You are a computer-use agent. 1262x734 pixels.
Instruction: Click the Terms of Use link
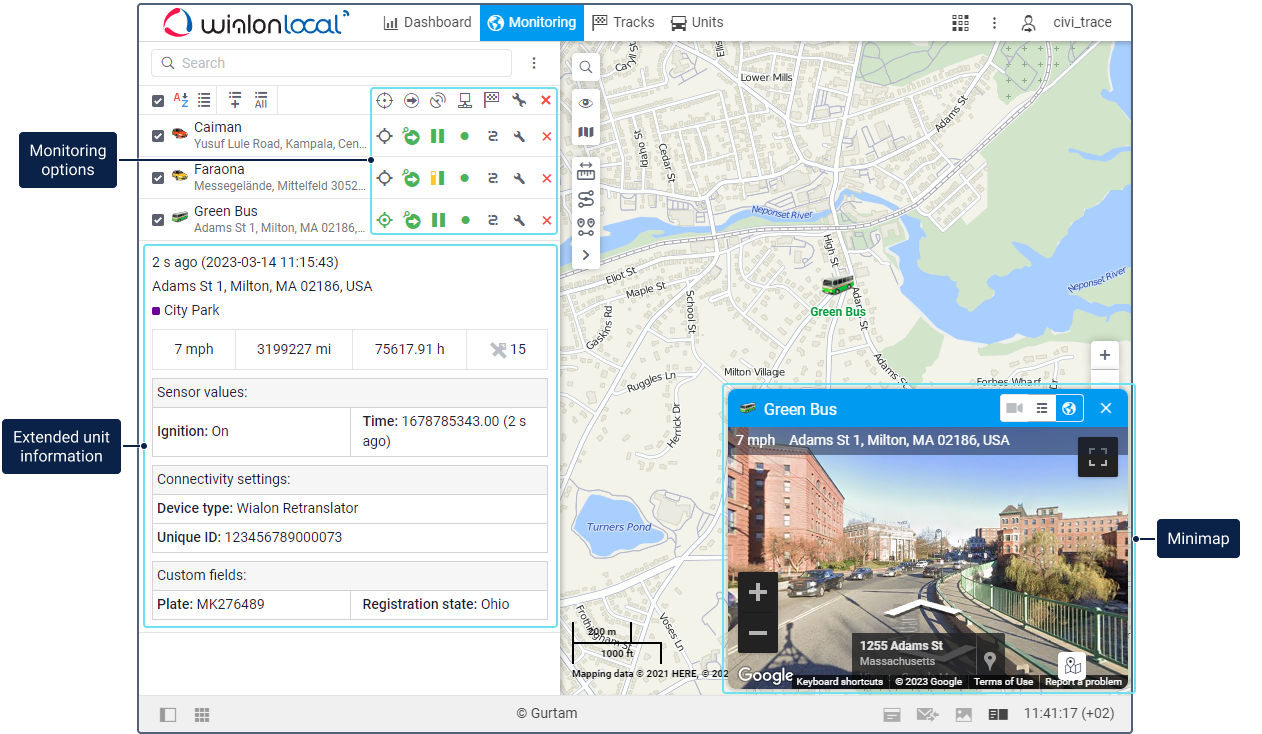1003,682
